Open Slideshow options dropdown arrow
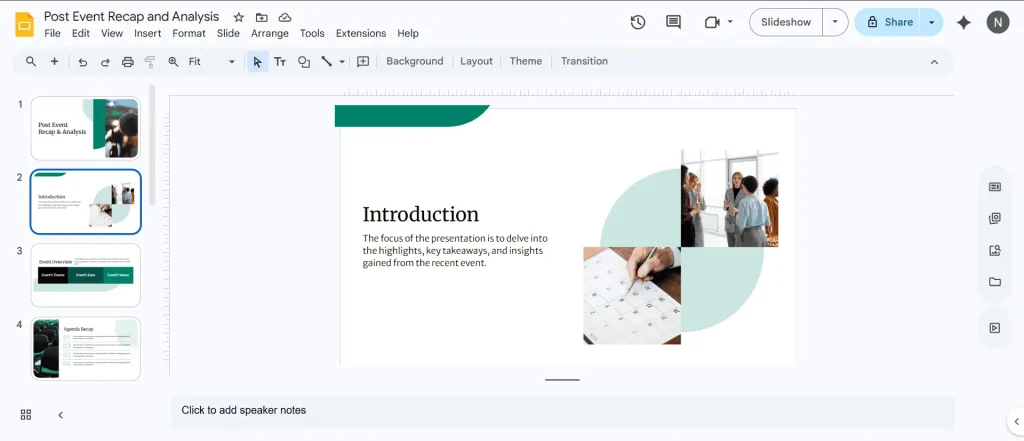Viewport: 1024px width, 441px height. pos(835,22)
